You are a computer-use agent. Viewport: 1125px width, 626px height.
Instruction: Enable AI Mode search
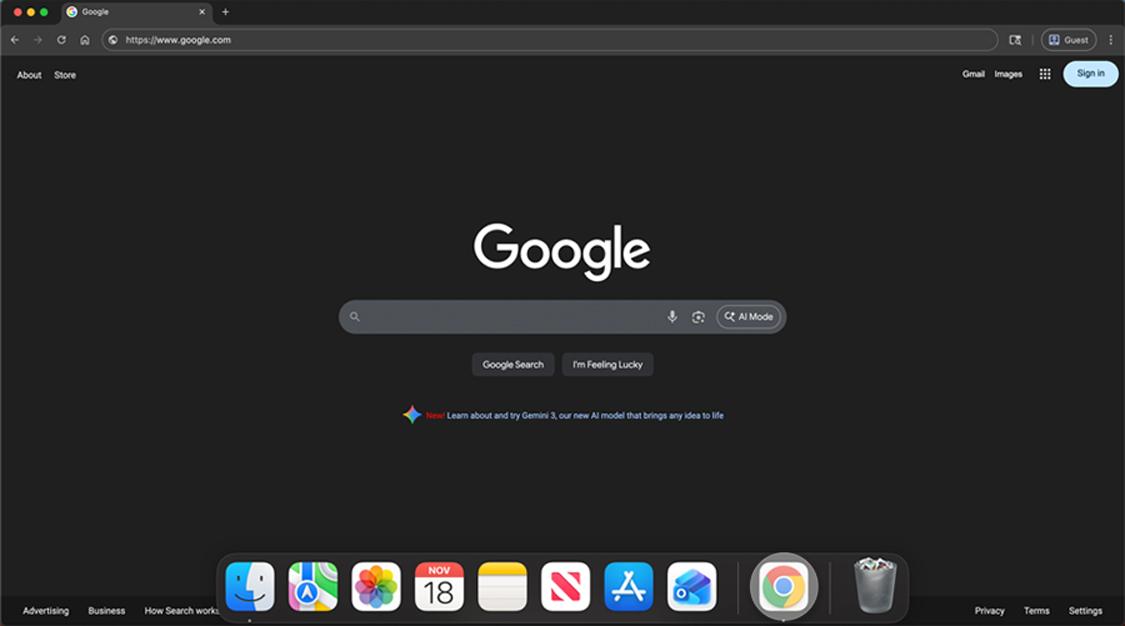point(749,316)
